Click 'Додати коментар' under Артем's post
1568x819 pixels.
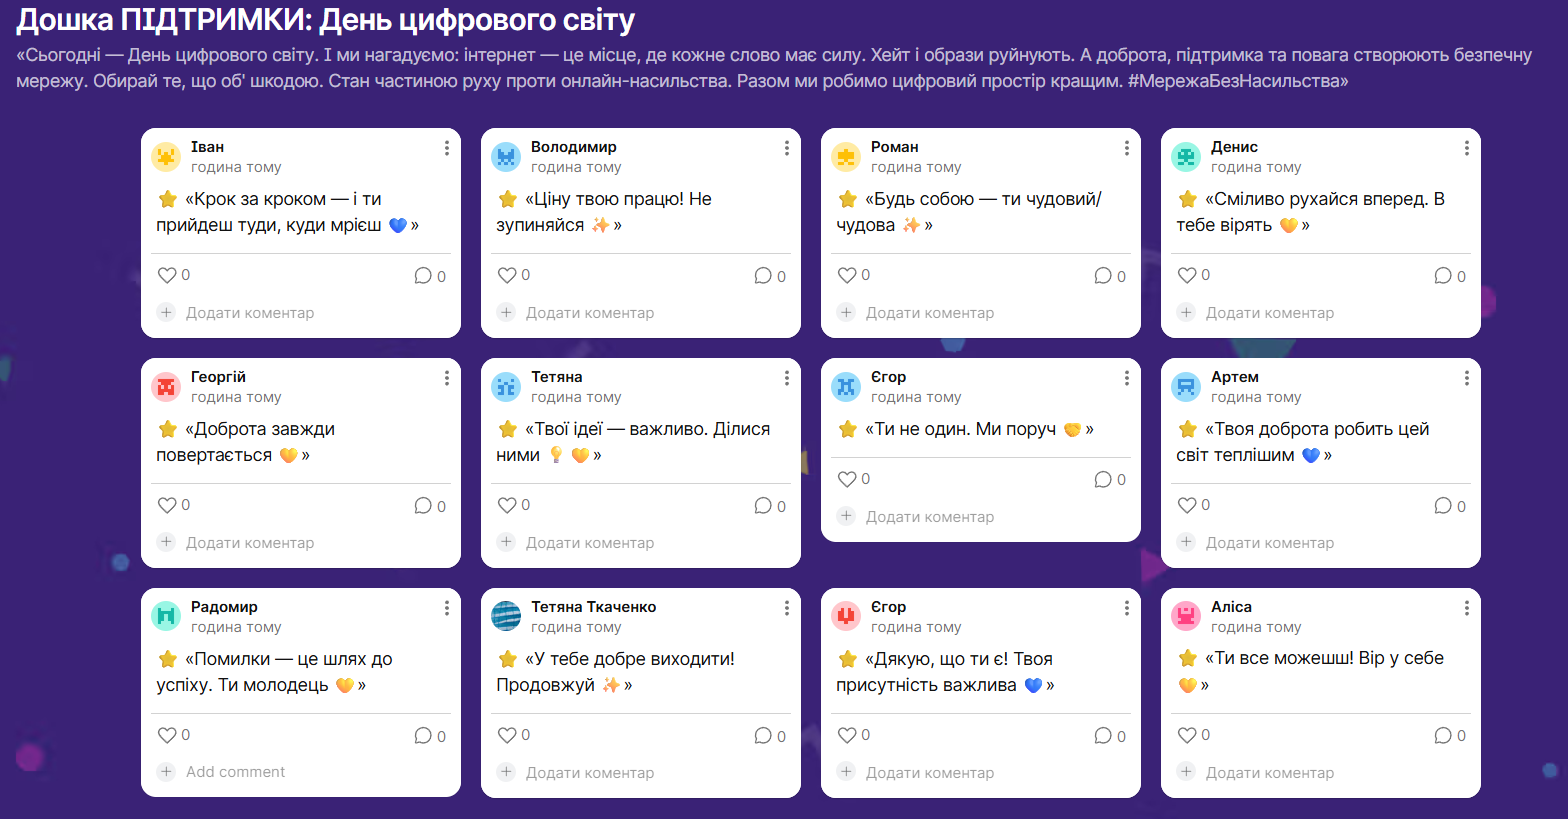[1270, 543]
